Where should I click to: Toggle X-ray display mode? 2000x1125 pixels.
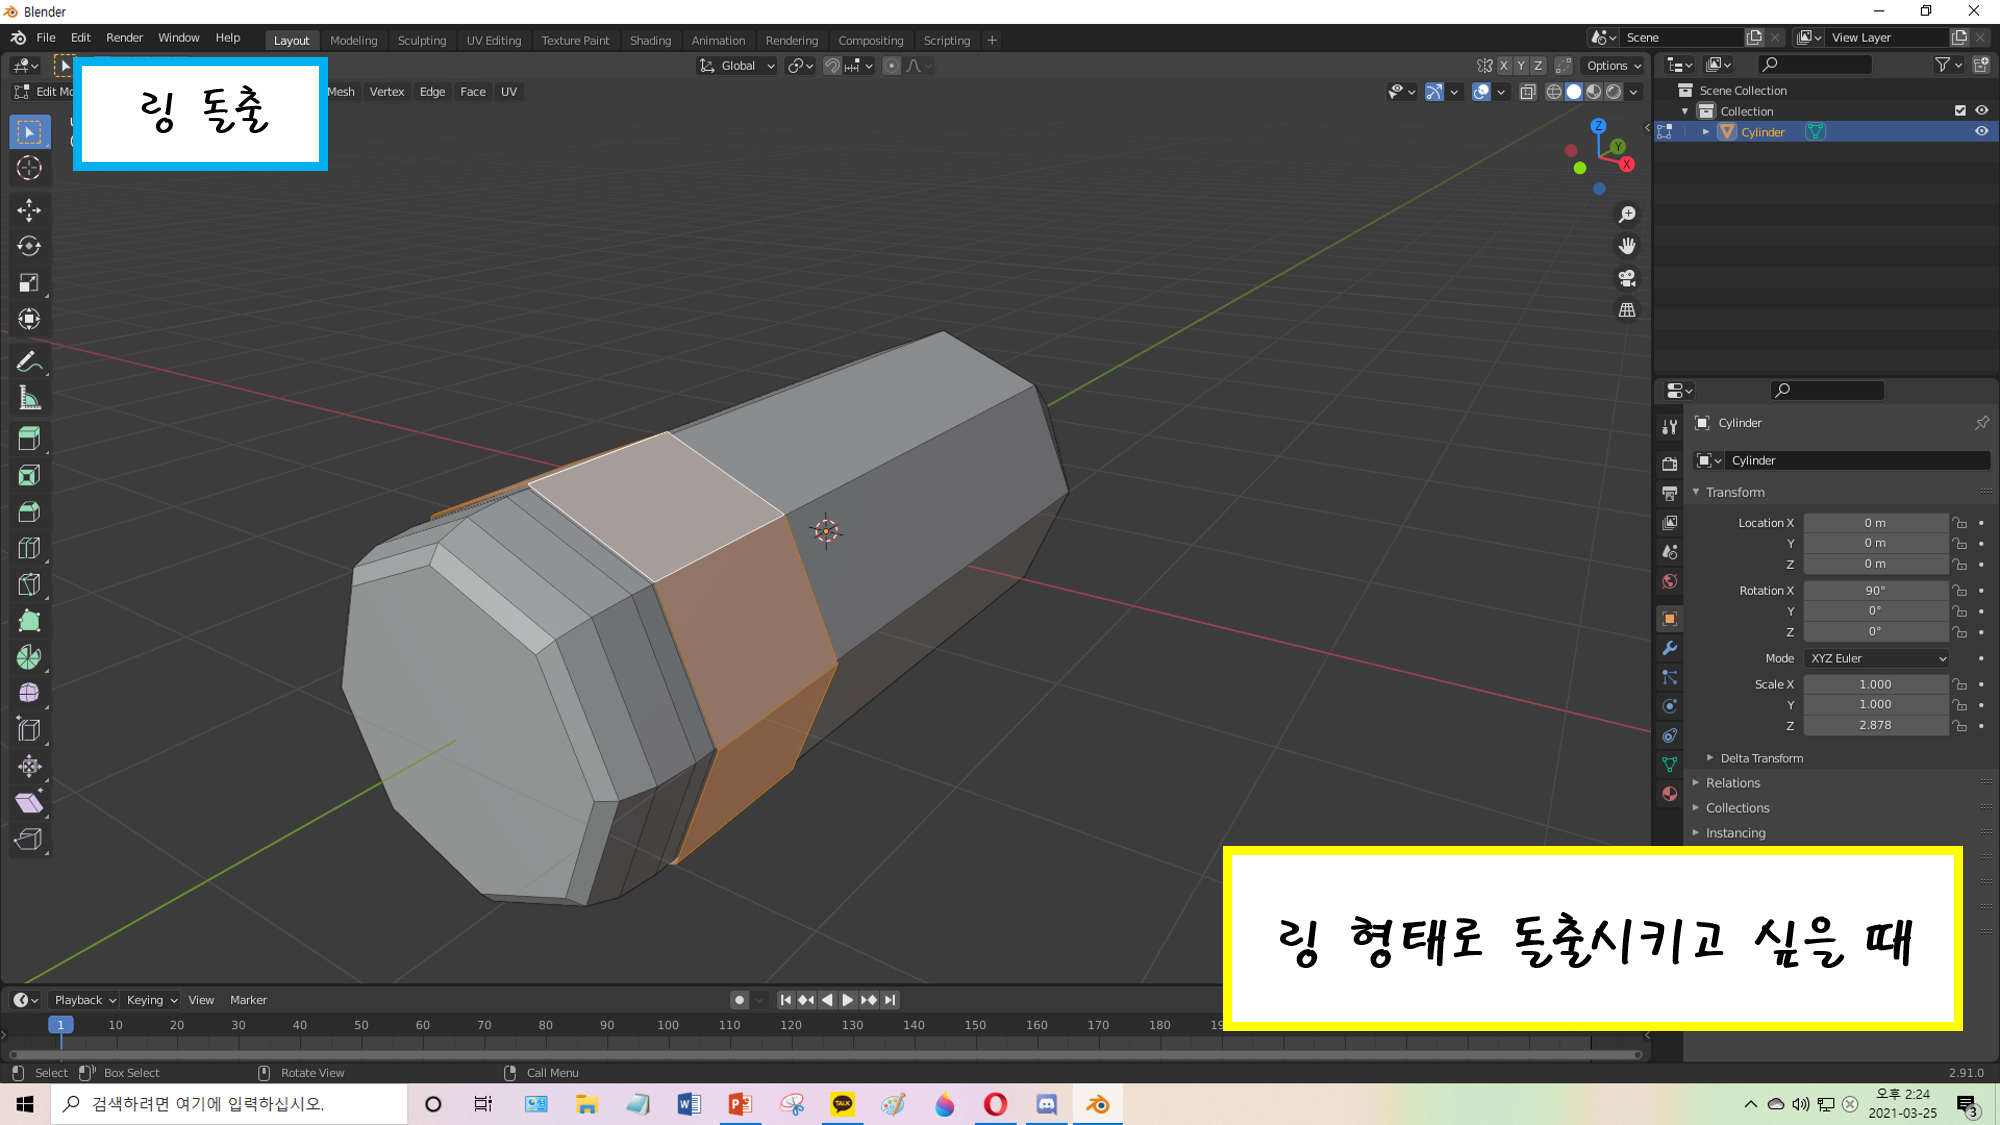click(x=1527, y=92)
